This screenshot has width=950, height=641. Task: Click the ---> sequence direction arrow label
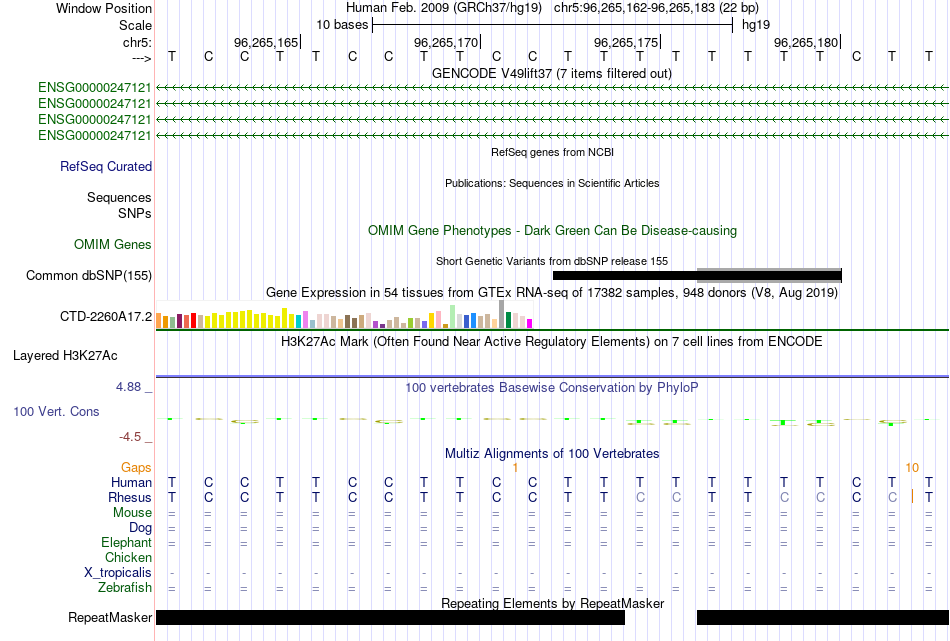click(x=142, y=58)
